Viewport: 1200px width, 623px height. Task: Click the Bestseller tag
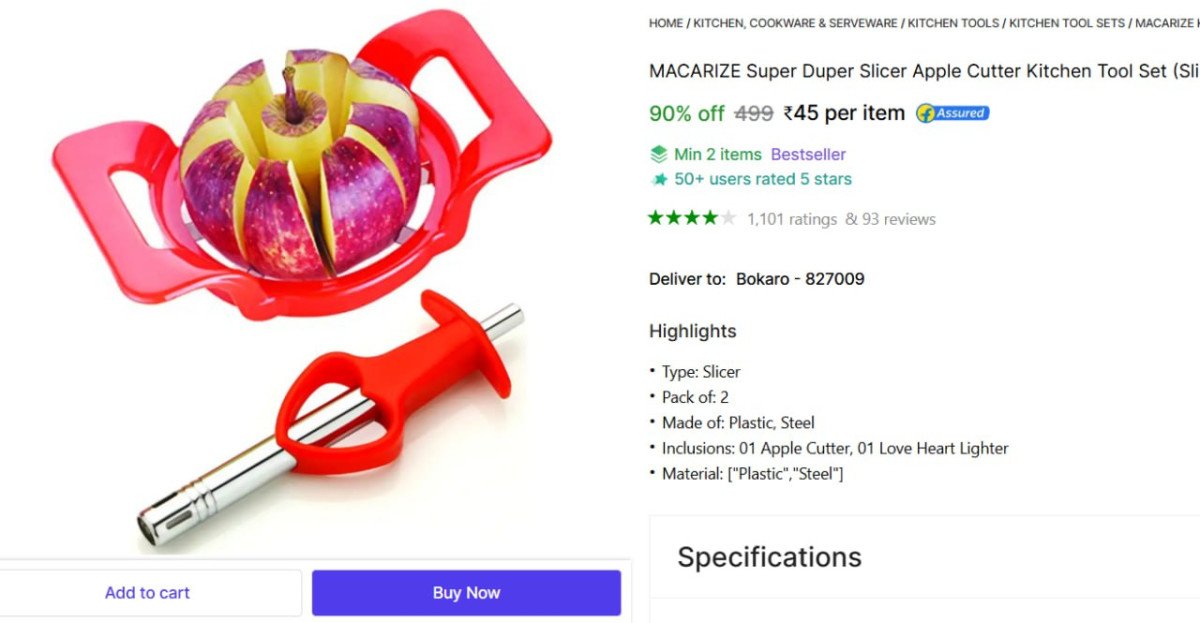point(808,154)
